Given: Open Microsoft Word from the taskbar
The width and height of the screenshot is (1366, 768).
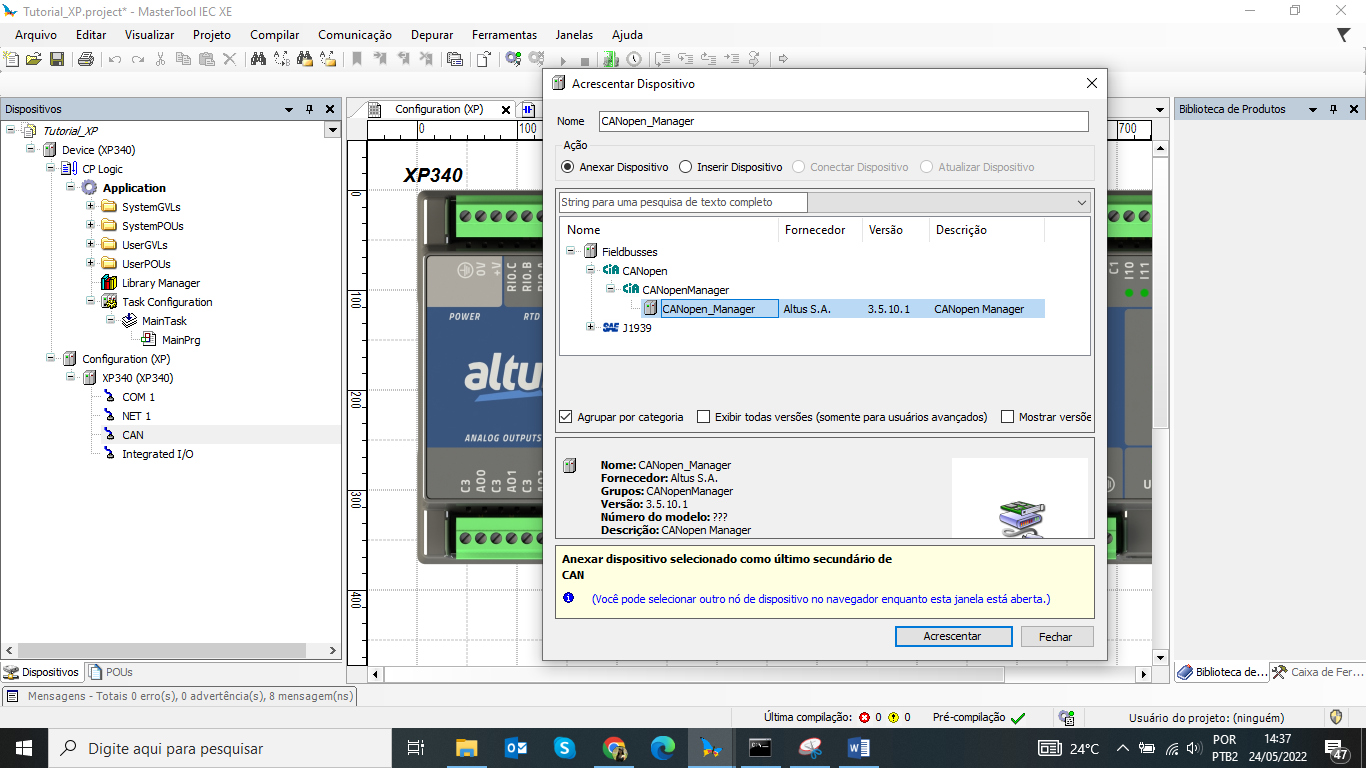Looking at the screenshot, I should tap(858, 748).
